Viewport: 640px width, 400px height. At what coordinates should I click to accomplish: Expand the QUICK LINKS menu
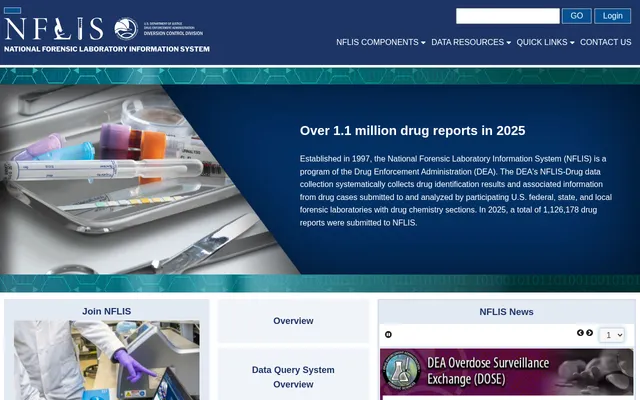(545, 42)
